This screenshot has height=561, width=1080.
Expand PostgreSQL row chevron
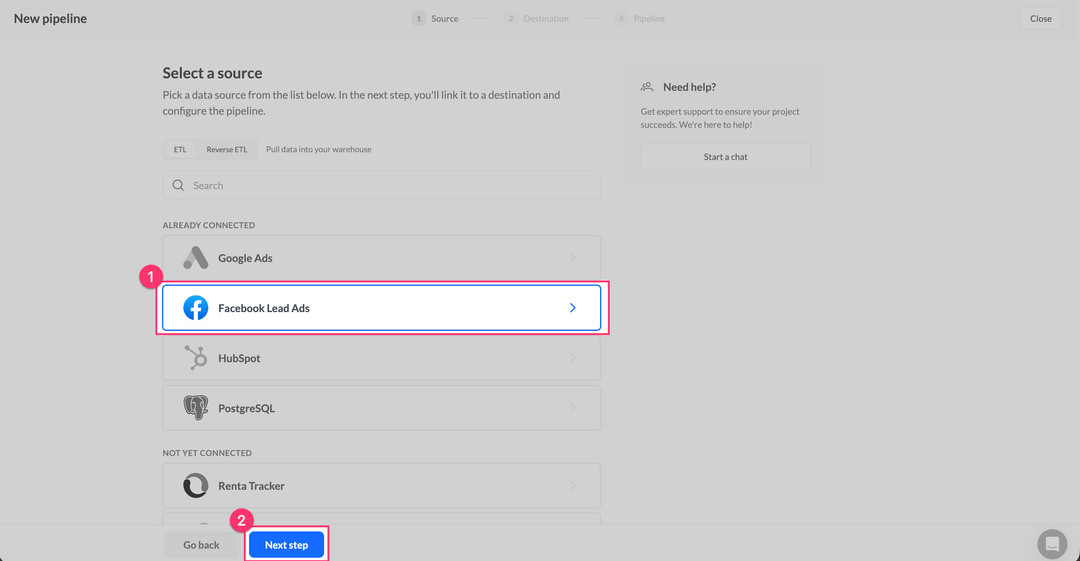pos(572,408)
